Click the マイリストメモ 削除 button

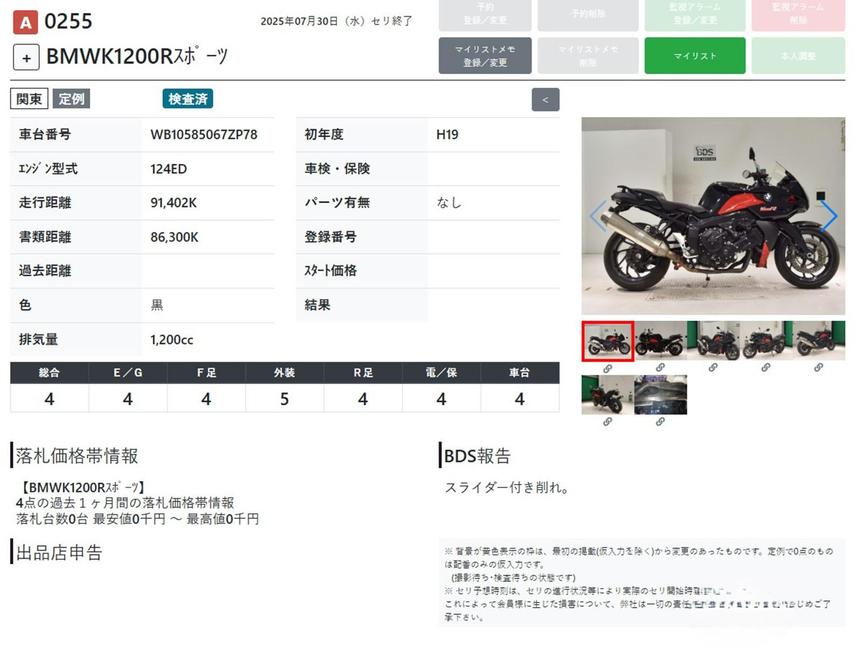tap(588, 56)
